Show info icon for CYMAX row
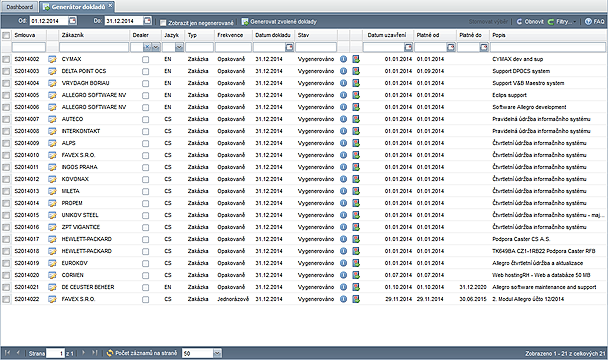608x360 pixels. 344,59
